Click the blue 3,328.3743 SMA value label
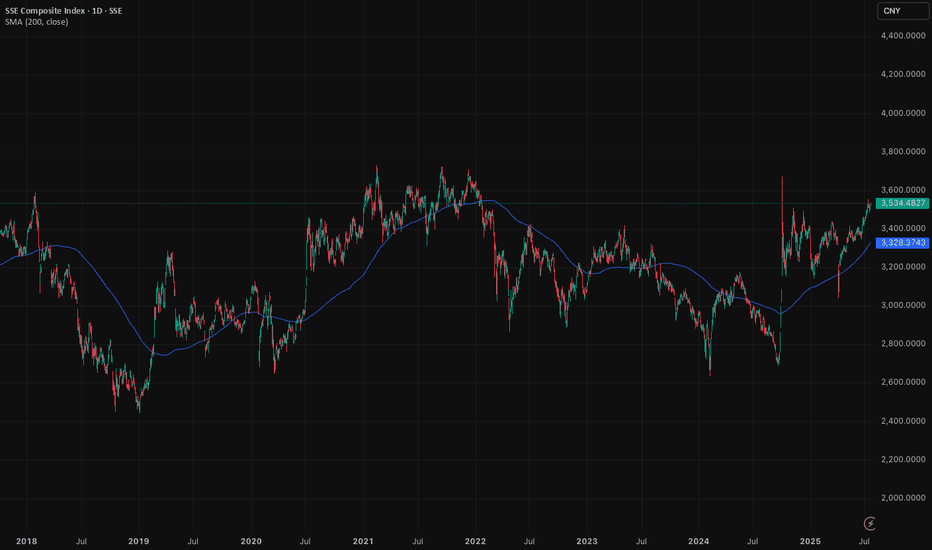The height and width of the screenshot is (550, 932). [900, 243]
